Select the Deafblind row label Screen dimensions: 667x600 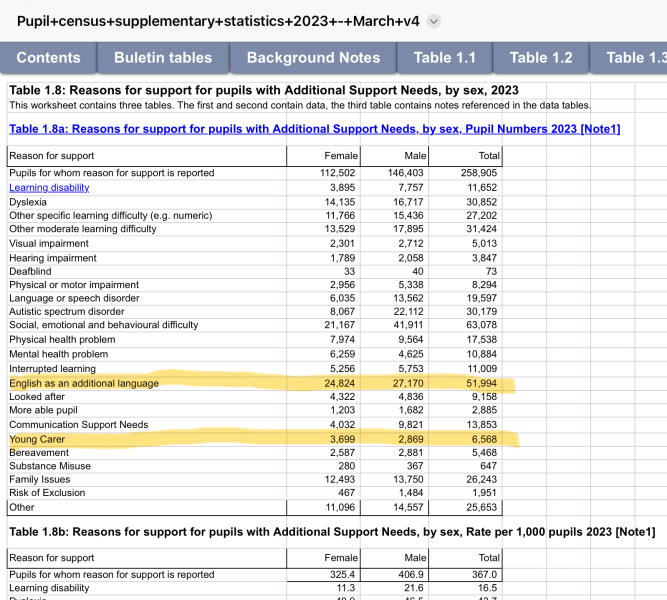(x=30, y=271)
